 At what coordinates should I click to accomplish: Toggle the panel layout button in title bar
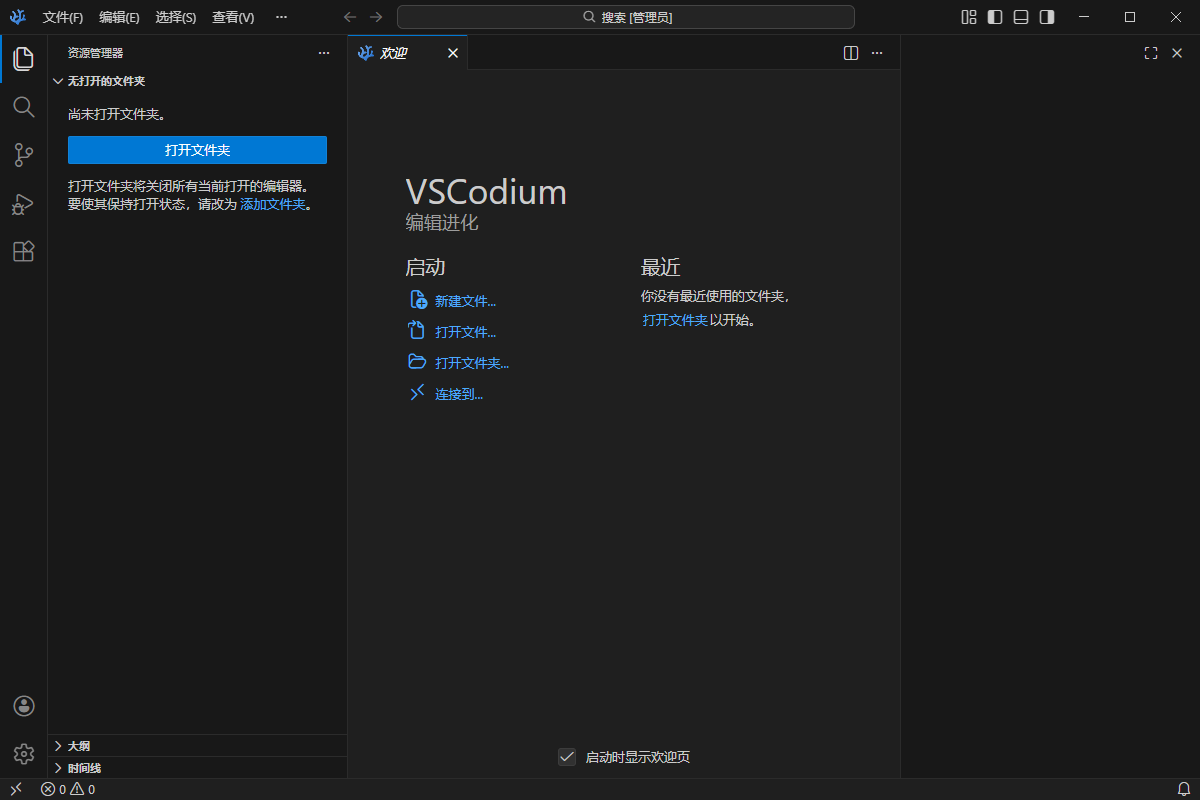(x=1021, y=17)
